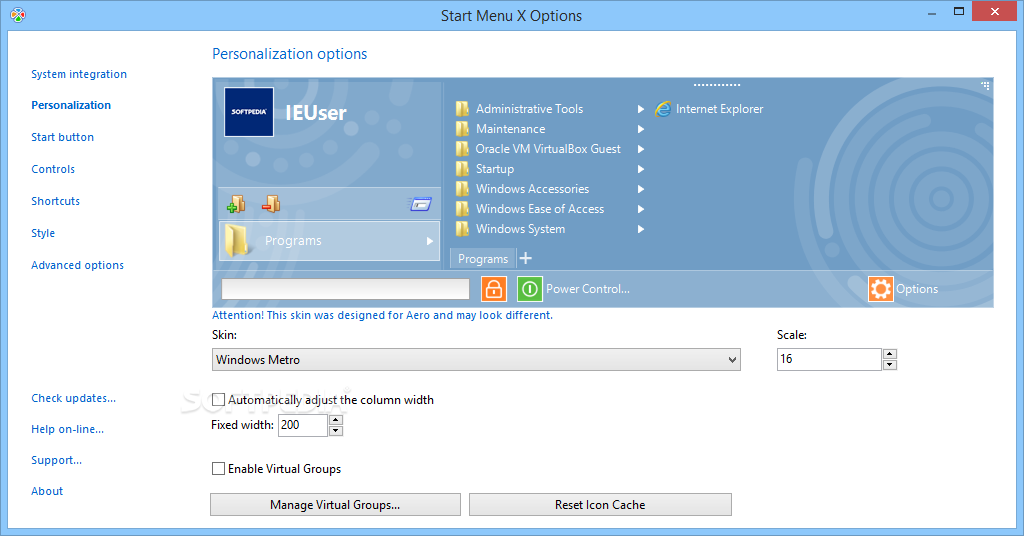The height and width of the screenshot is (536, 1024).
Task: Click the Oracle VM VirtualBox Guest folder icon
Action: pos(462,149)
